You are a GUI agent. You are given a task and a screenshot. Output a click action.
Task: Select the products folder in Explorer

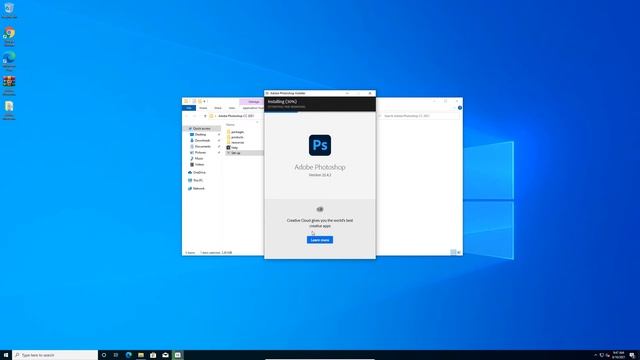coord(237,137)
